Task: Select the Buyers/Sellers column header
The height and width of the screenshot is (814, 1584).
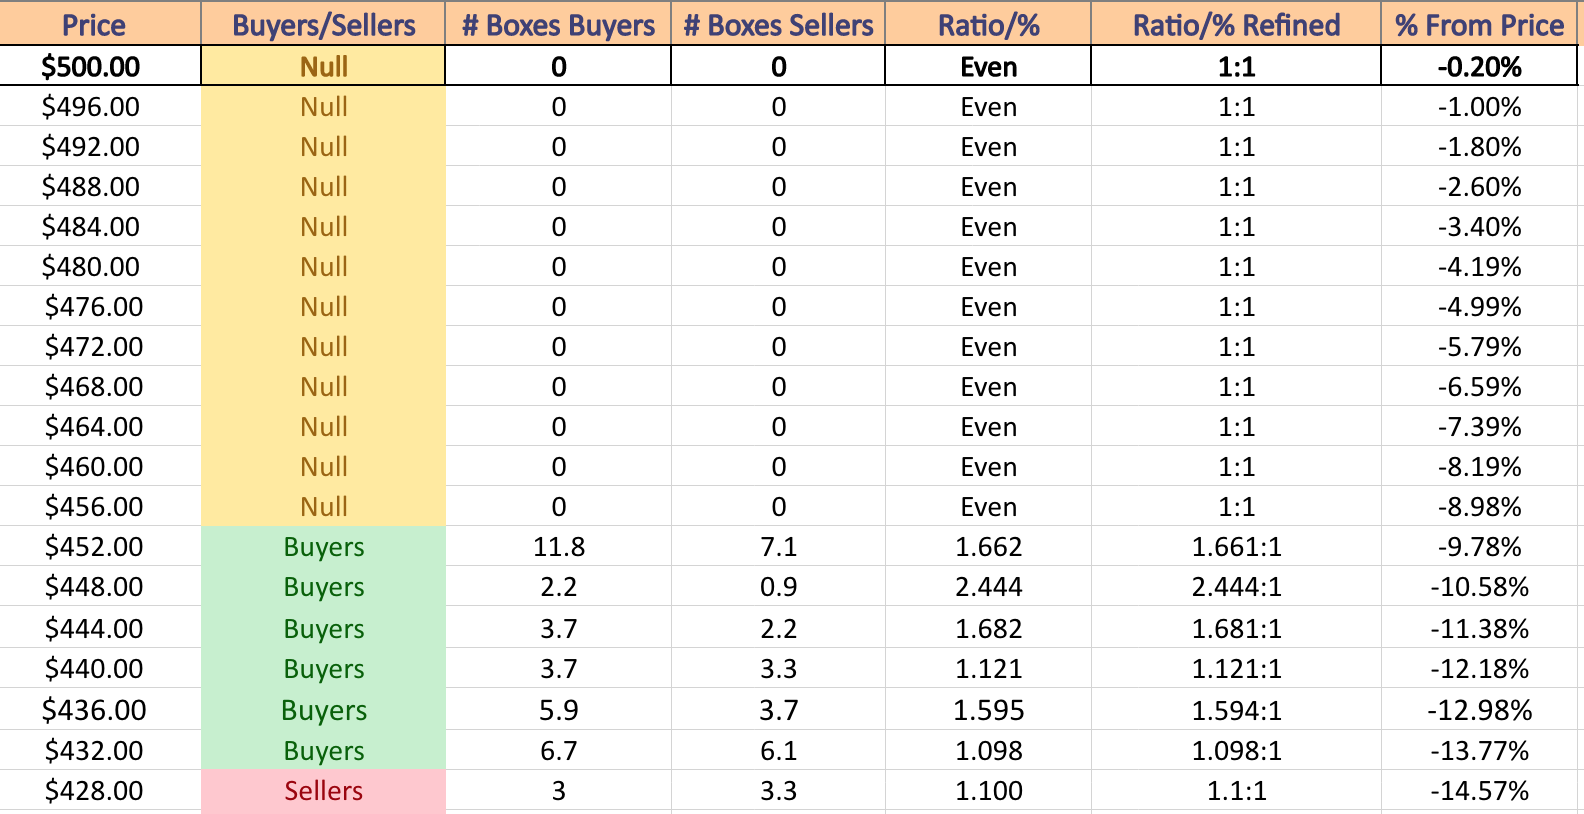Action: click(x=323, y=24)
